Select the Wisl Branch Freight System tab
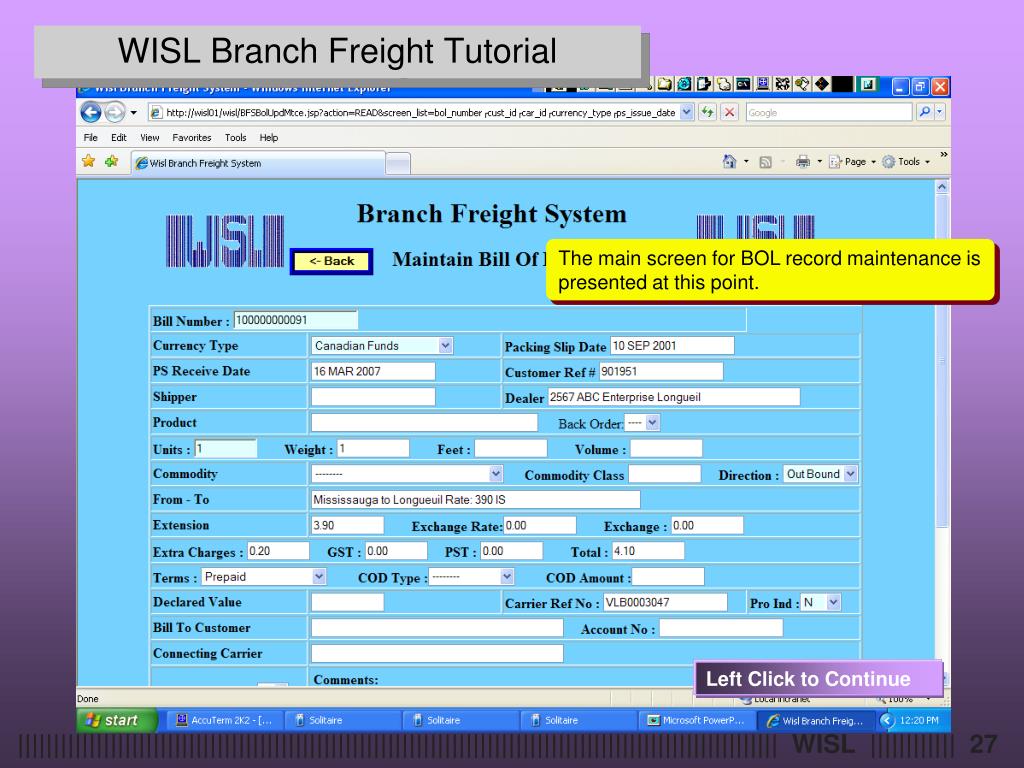The height and width of the screenshot is (768, 1024). [258, 163]
